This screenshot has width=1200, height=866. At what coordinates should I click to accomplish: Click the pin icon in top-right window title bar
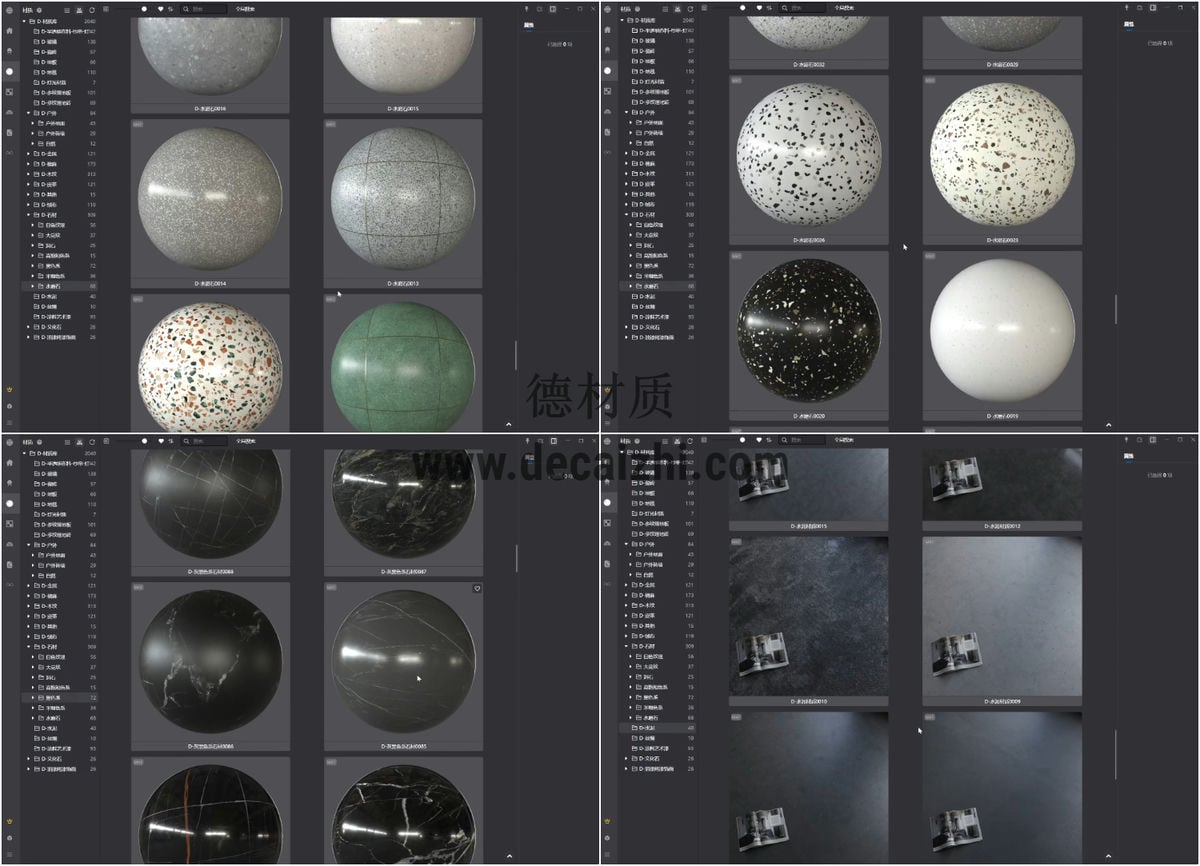(x=1126, y=8)
